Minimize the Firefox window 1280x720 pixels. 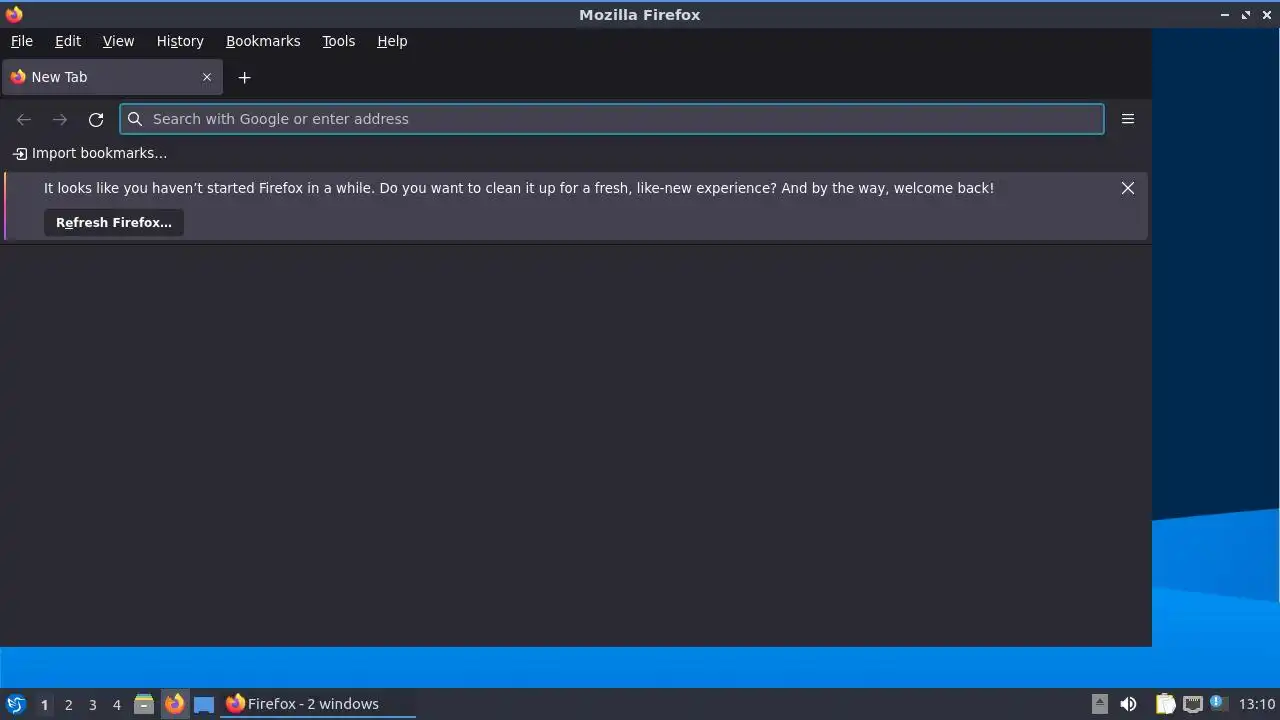point(1225,15)
